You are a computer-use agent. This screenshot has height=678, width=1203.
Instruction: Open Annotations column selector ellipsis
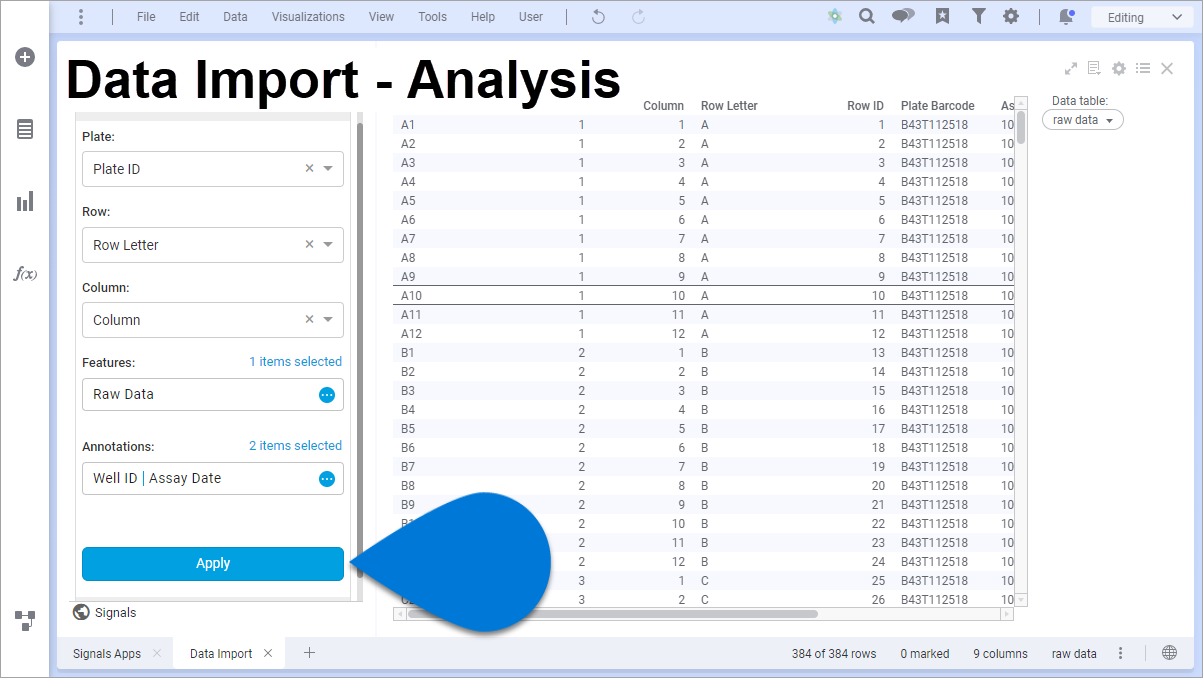pyautogui.click(x=327, y=479)
